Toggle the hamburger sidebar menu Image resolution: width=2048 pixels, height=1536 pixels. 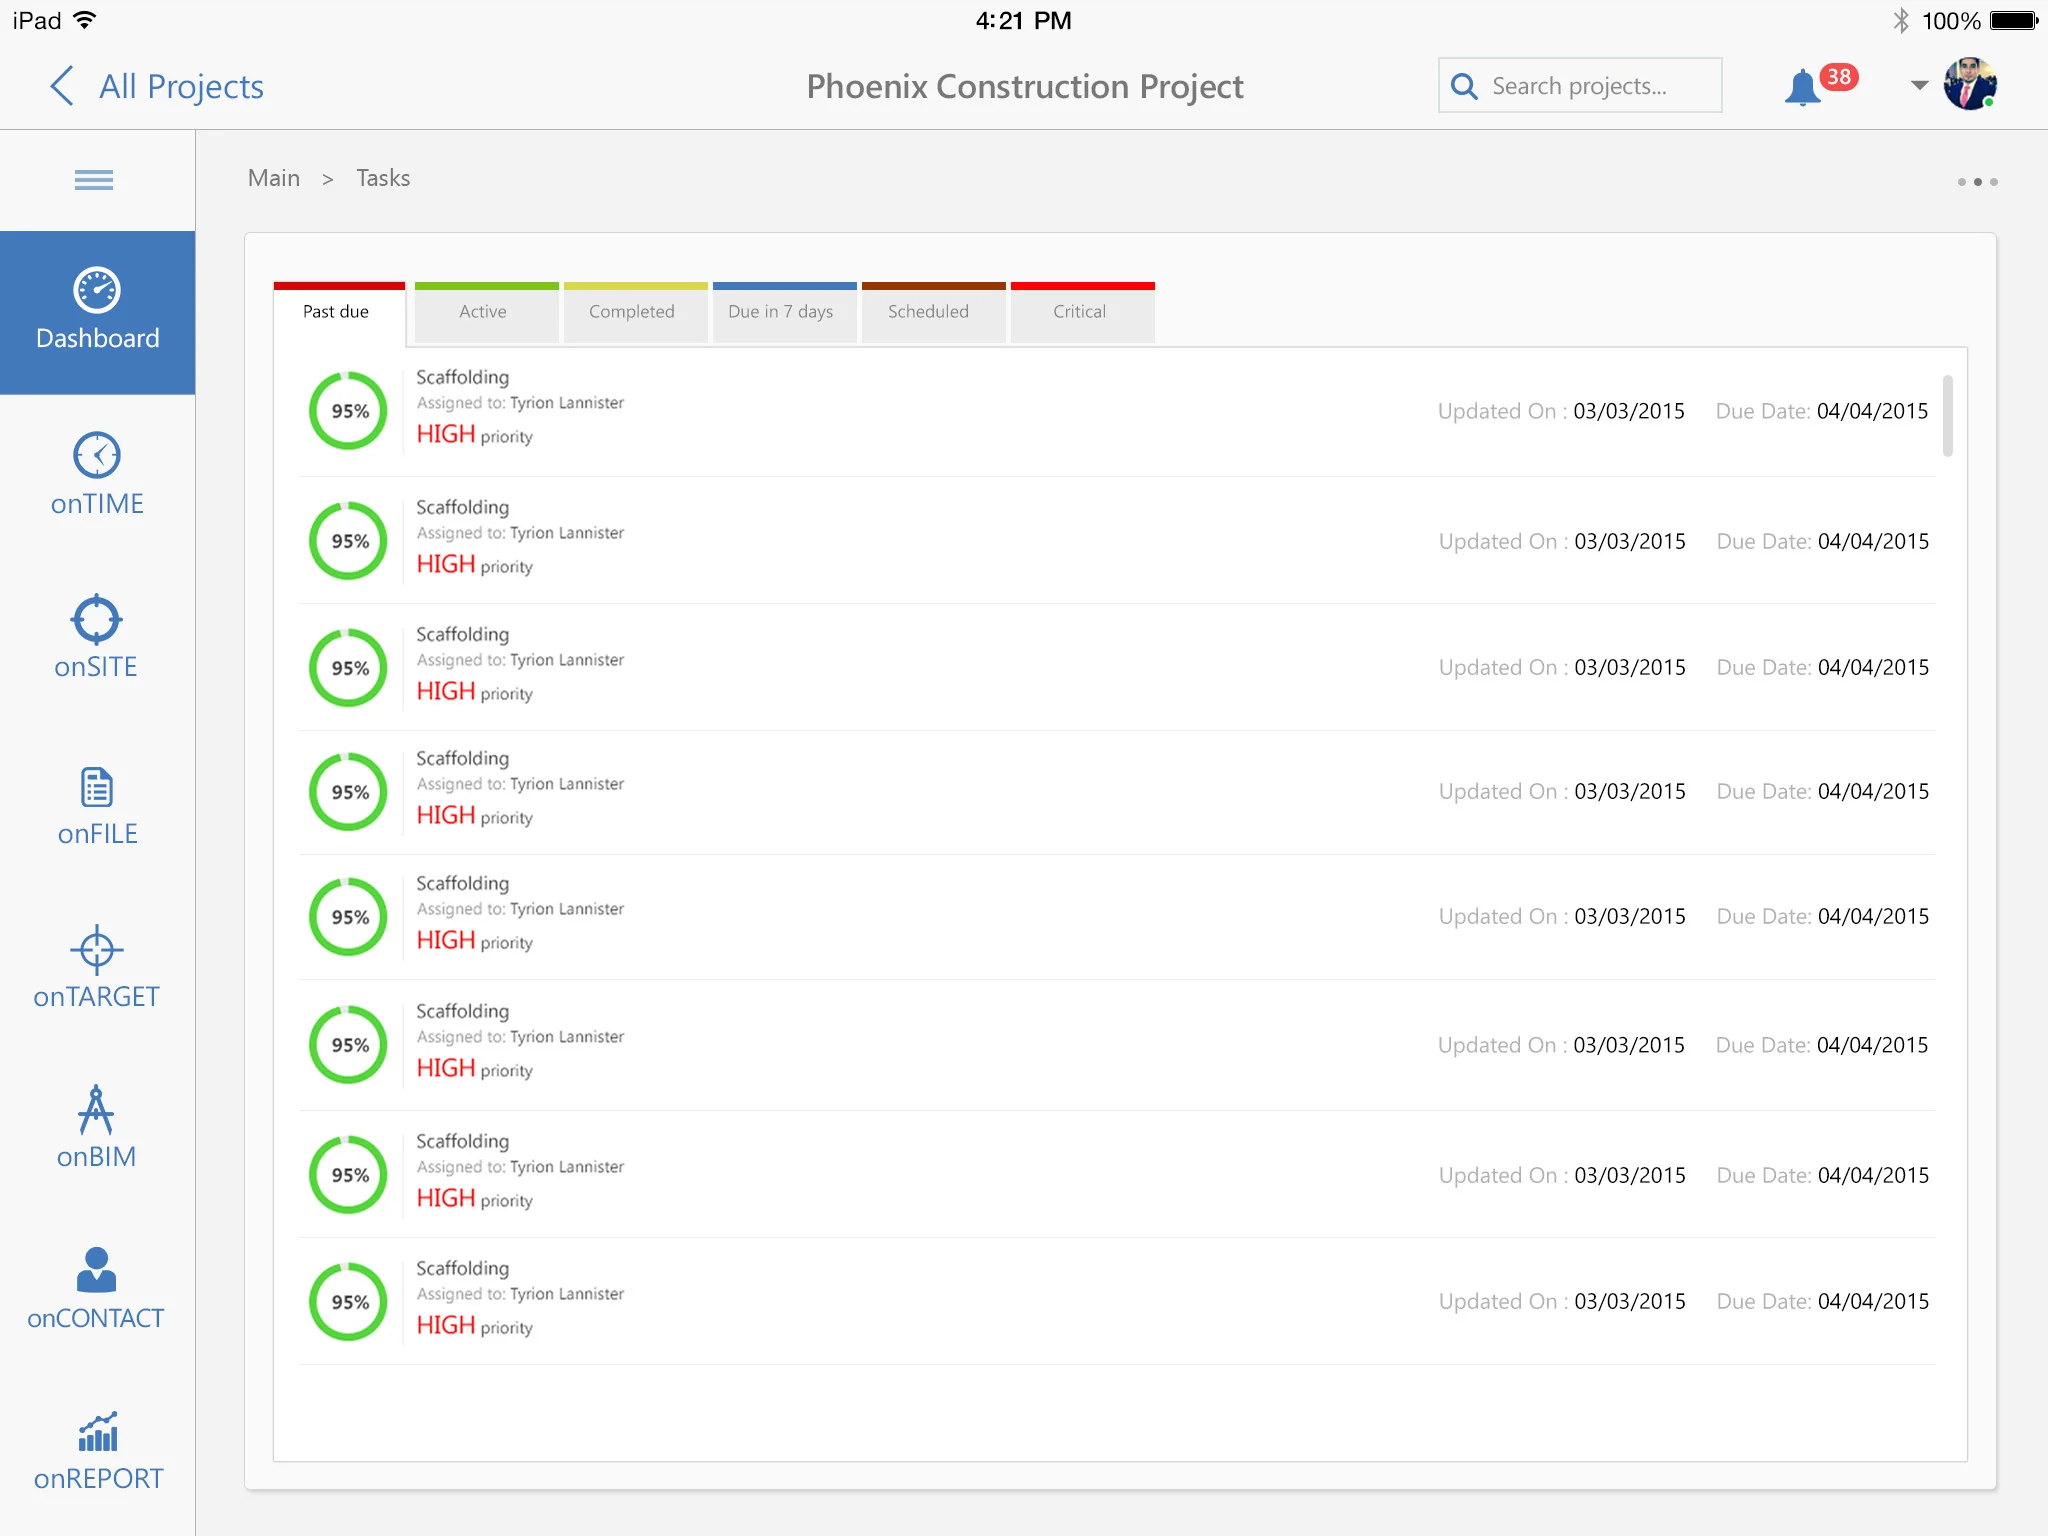(x=94, y=180)
